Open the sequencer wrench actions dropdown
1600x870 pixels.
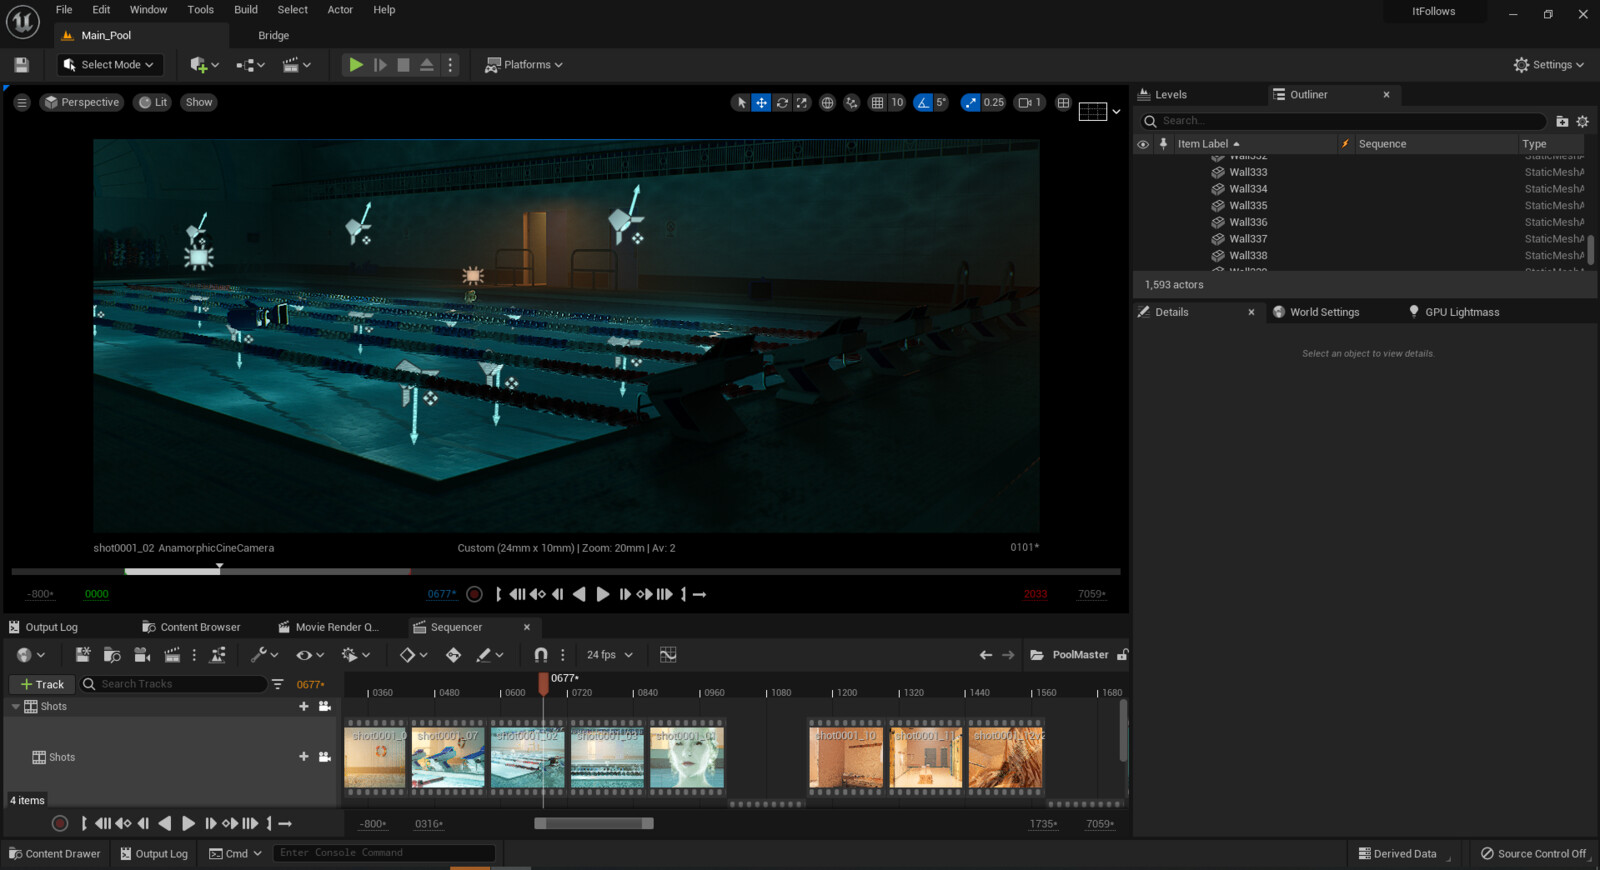pyautogui.click(x=264, y=655)
